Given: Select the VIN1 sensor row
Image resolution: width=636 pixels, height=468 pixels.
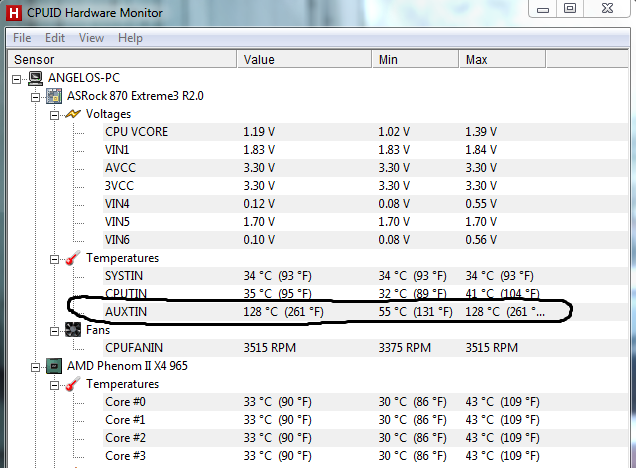Looking at the screenshot, I should pos(365,150).
